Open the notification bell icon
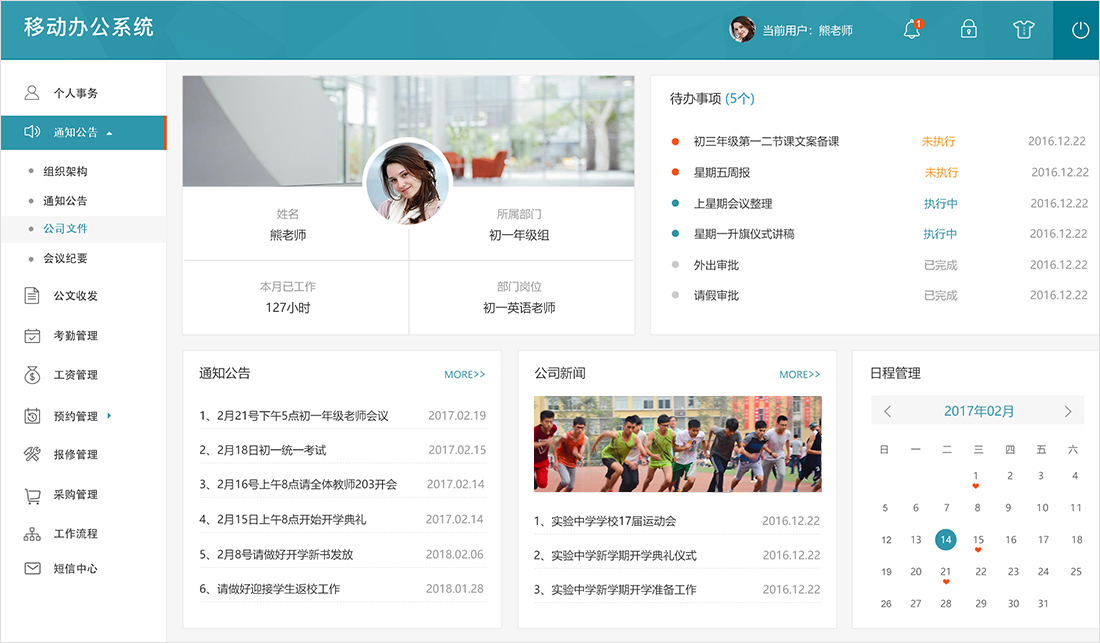 click(911, 30)
